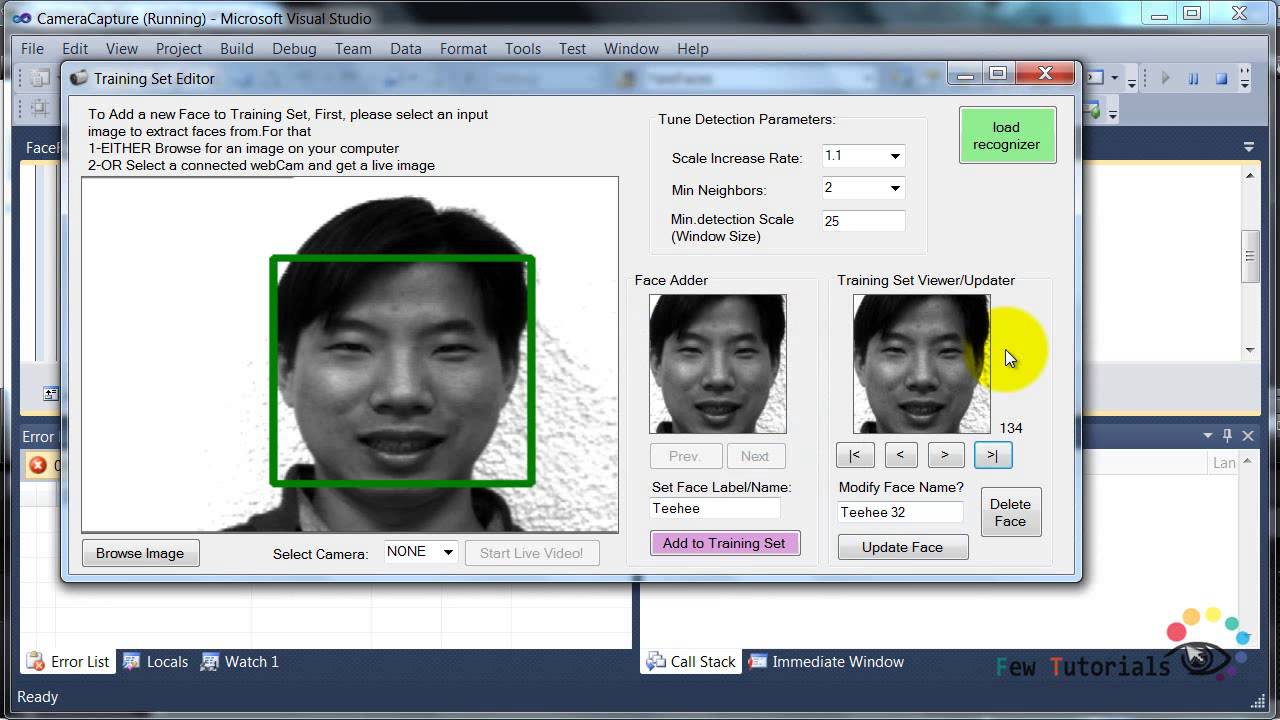Open the Build menu
1280x720 pixels.
(x=237, y=48)
